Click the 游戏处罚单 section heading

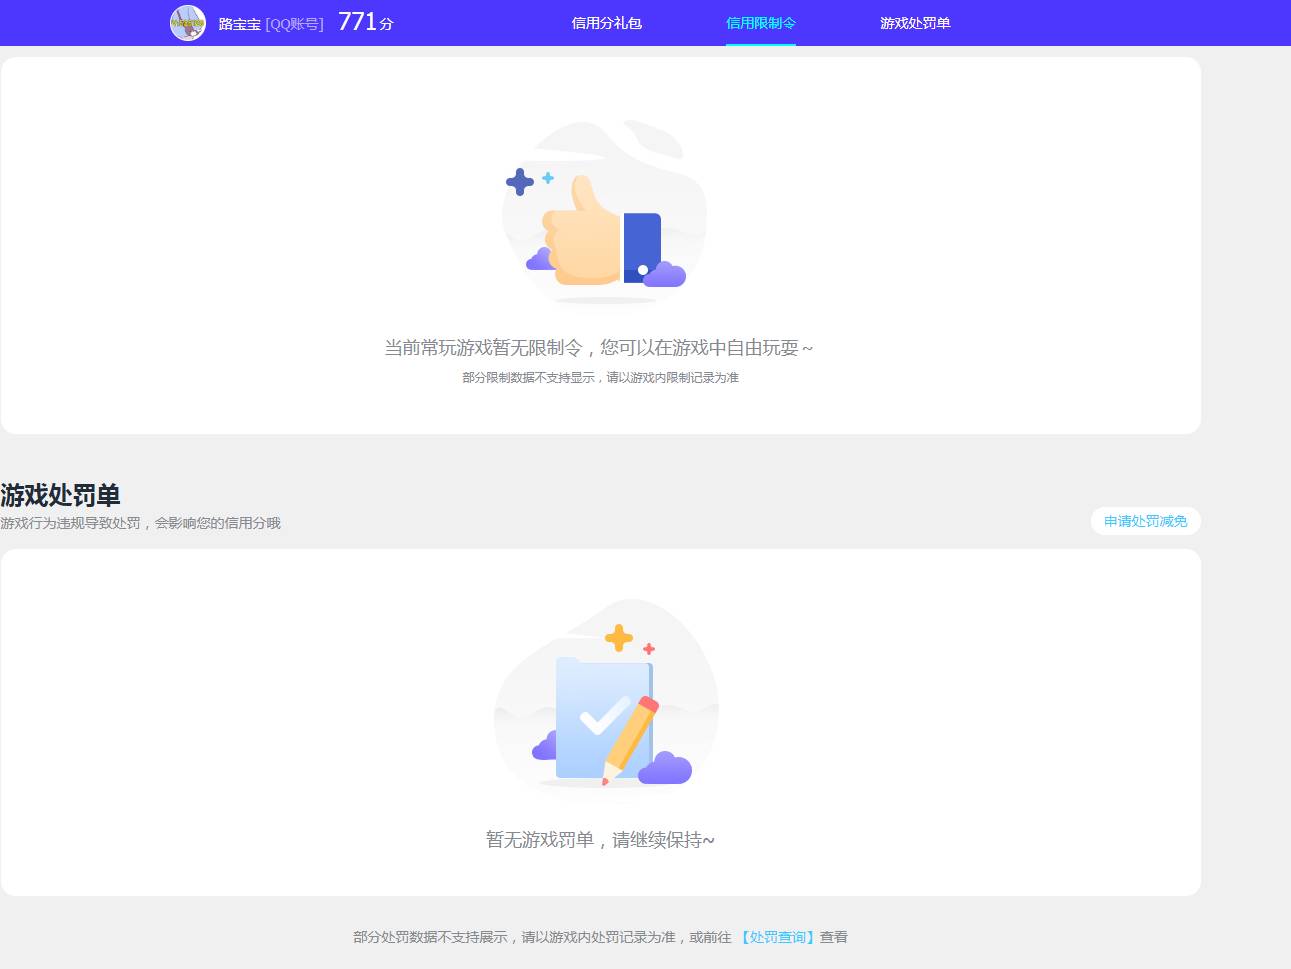pos(61,494)
